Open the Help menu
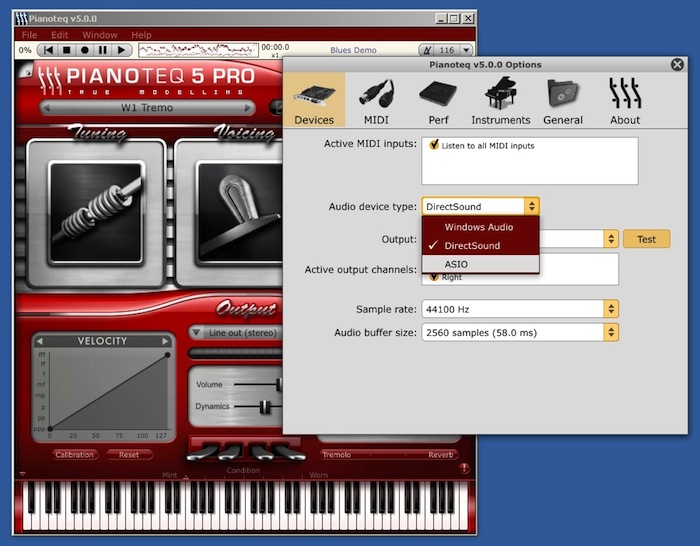This screenshot has width=700, height=546. [141, 35]
